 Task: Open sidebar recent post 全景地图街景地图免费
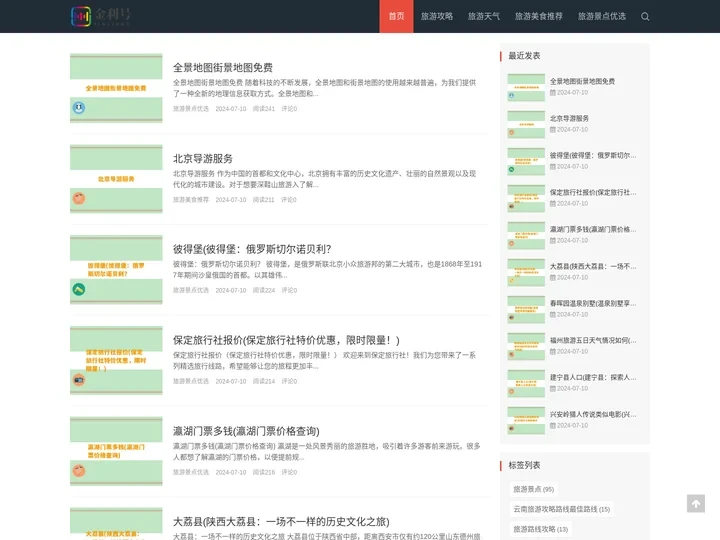click(x=582, y=81)
